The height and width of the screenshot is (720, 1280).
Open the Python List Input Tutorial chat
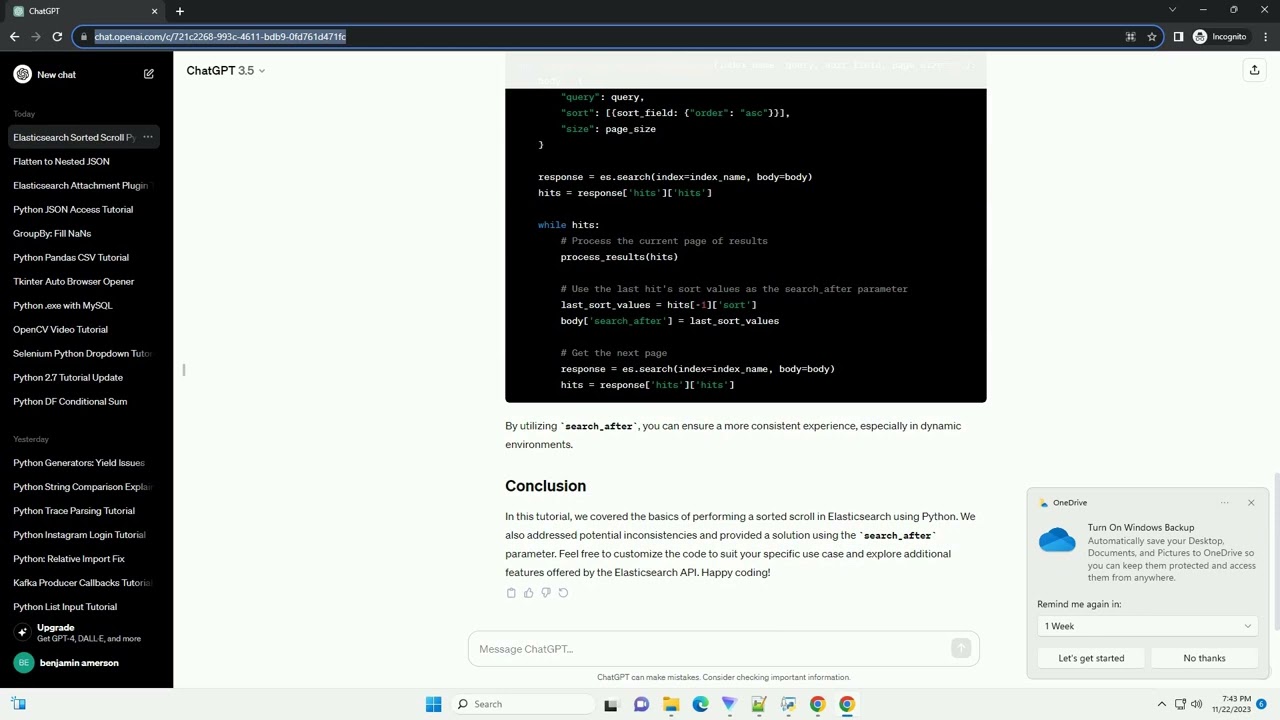84,607
